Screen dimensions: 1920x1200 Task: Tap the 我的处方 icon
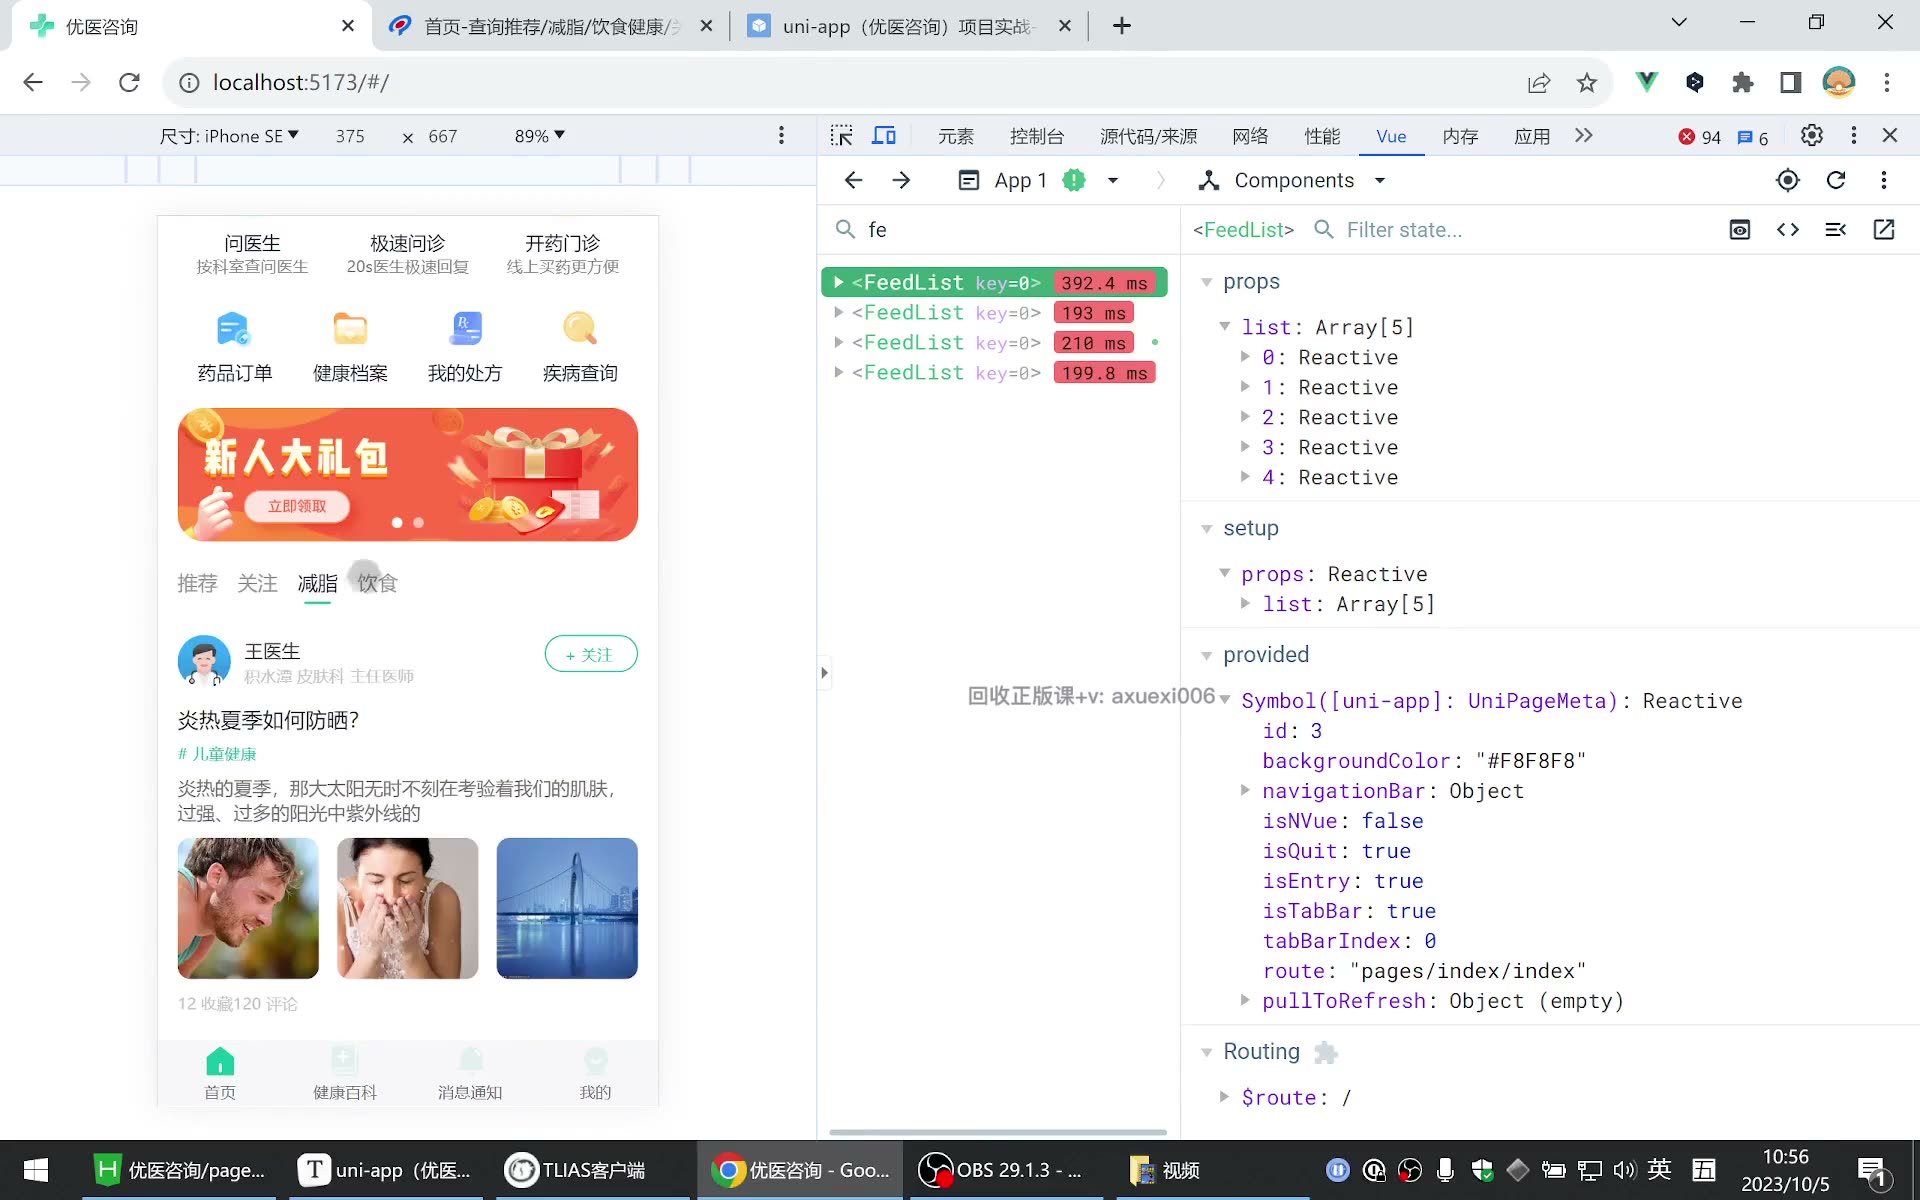coord(466,328)
